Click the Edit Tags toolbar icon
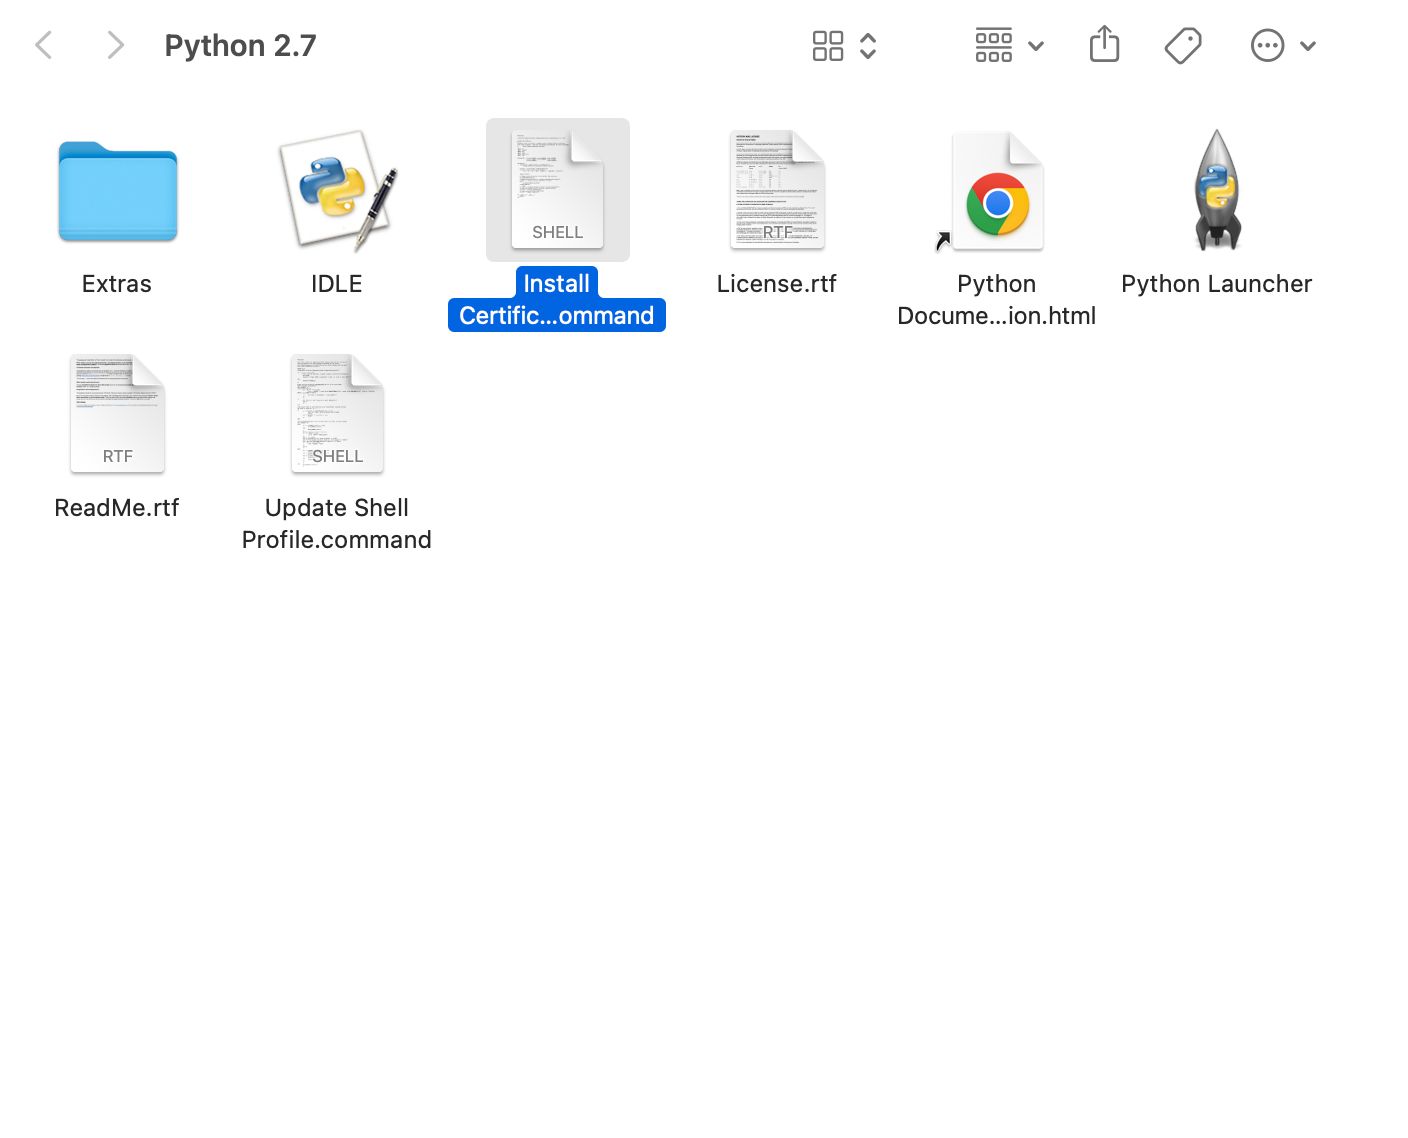1408x1138 pixels. (x=1183, y=46)
